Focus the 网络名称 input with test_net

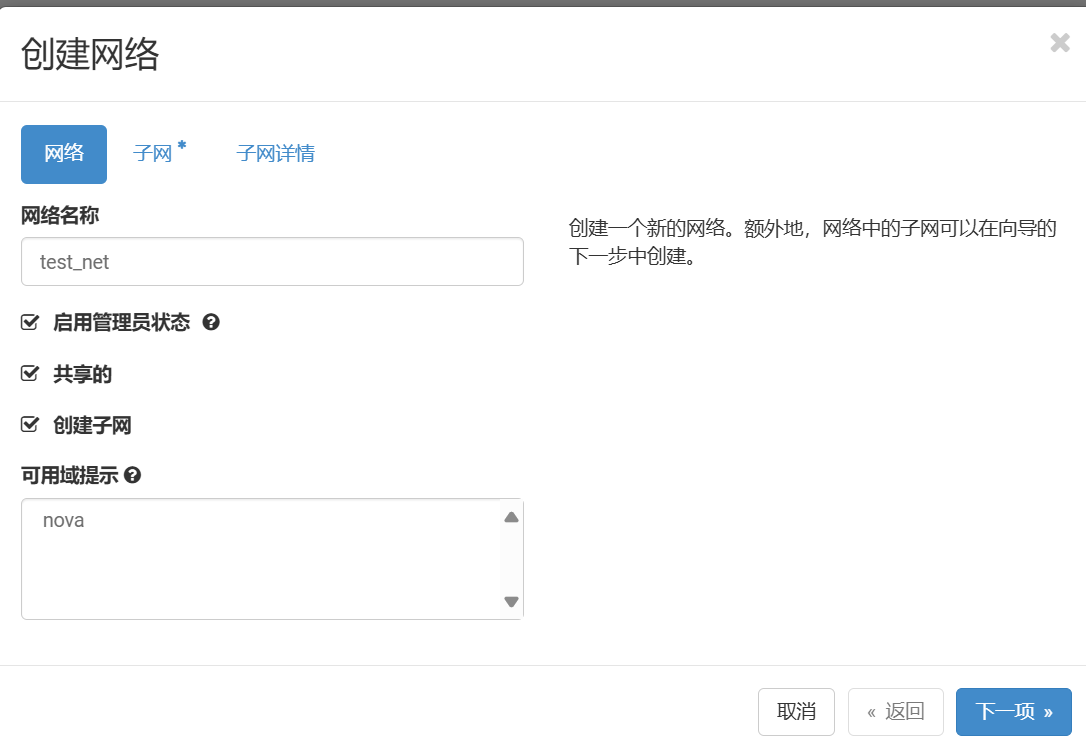point(272,262)
